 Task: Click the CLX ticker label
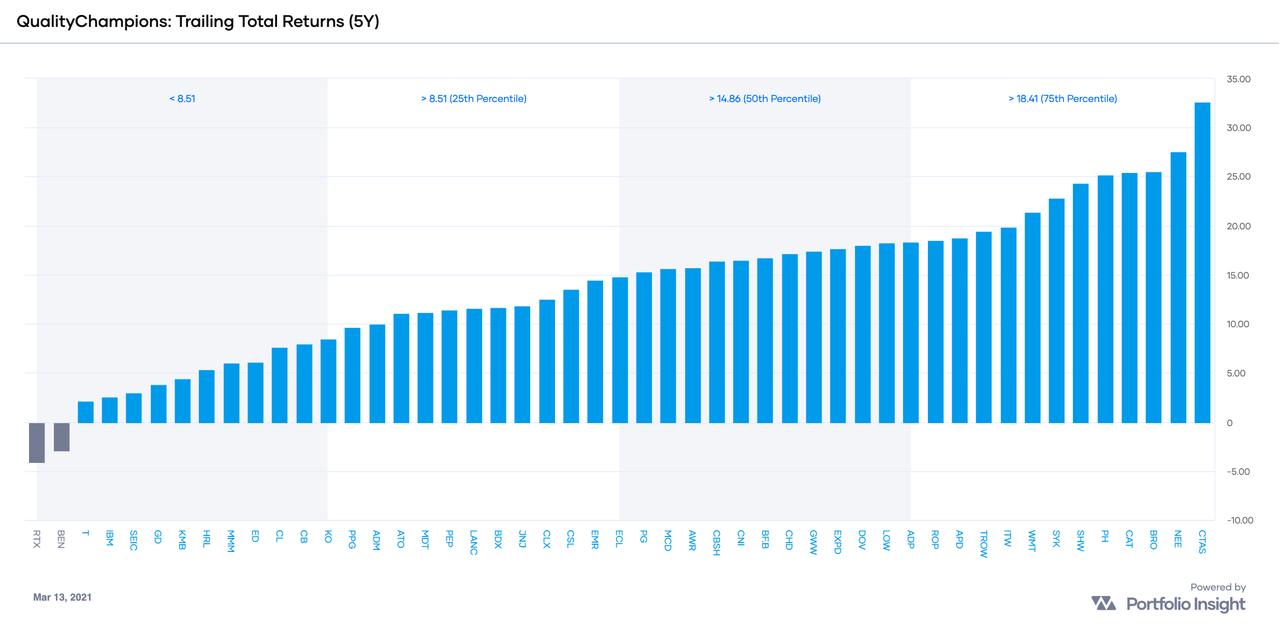pyautogui.click(x=547, y=539)
